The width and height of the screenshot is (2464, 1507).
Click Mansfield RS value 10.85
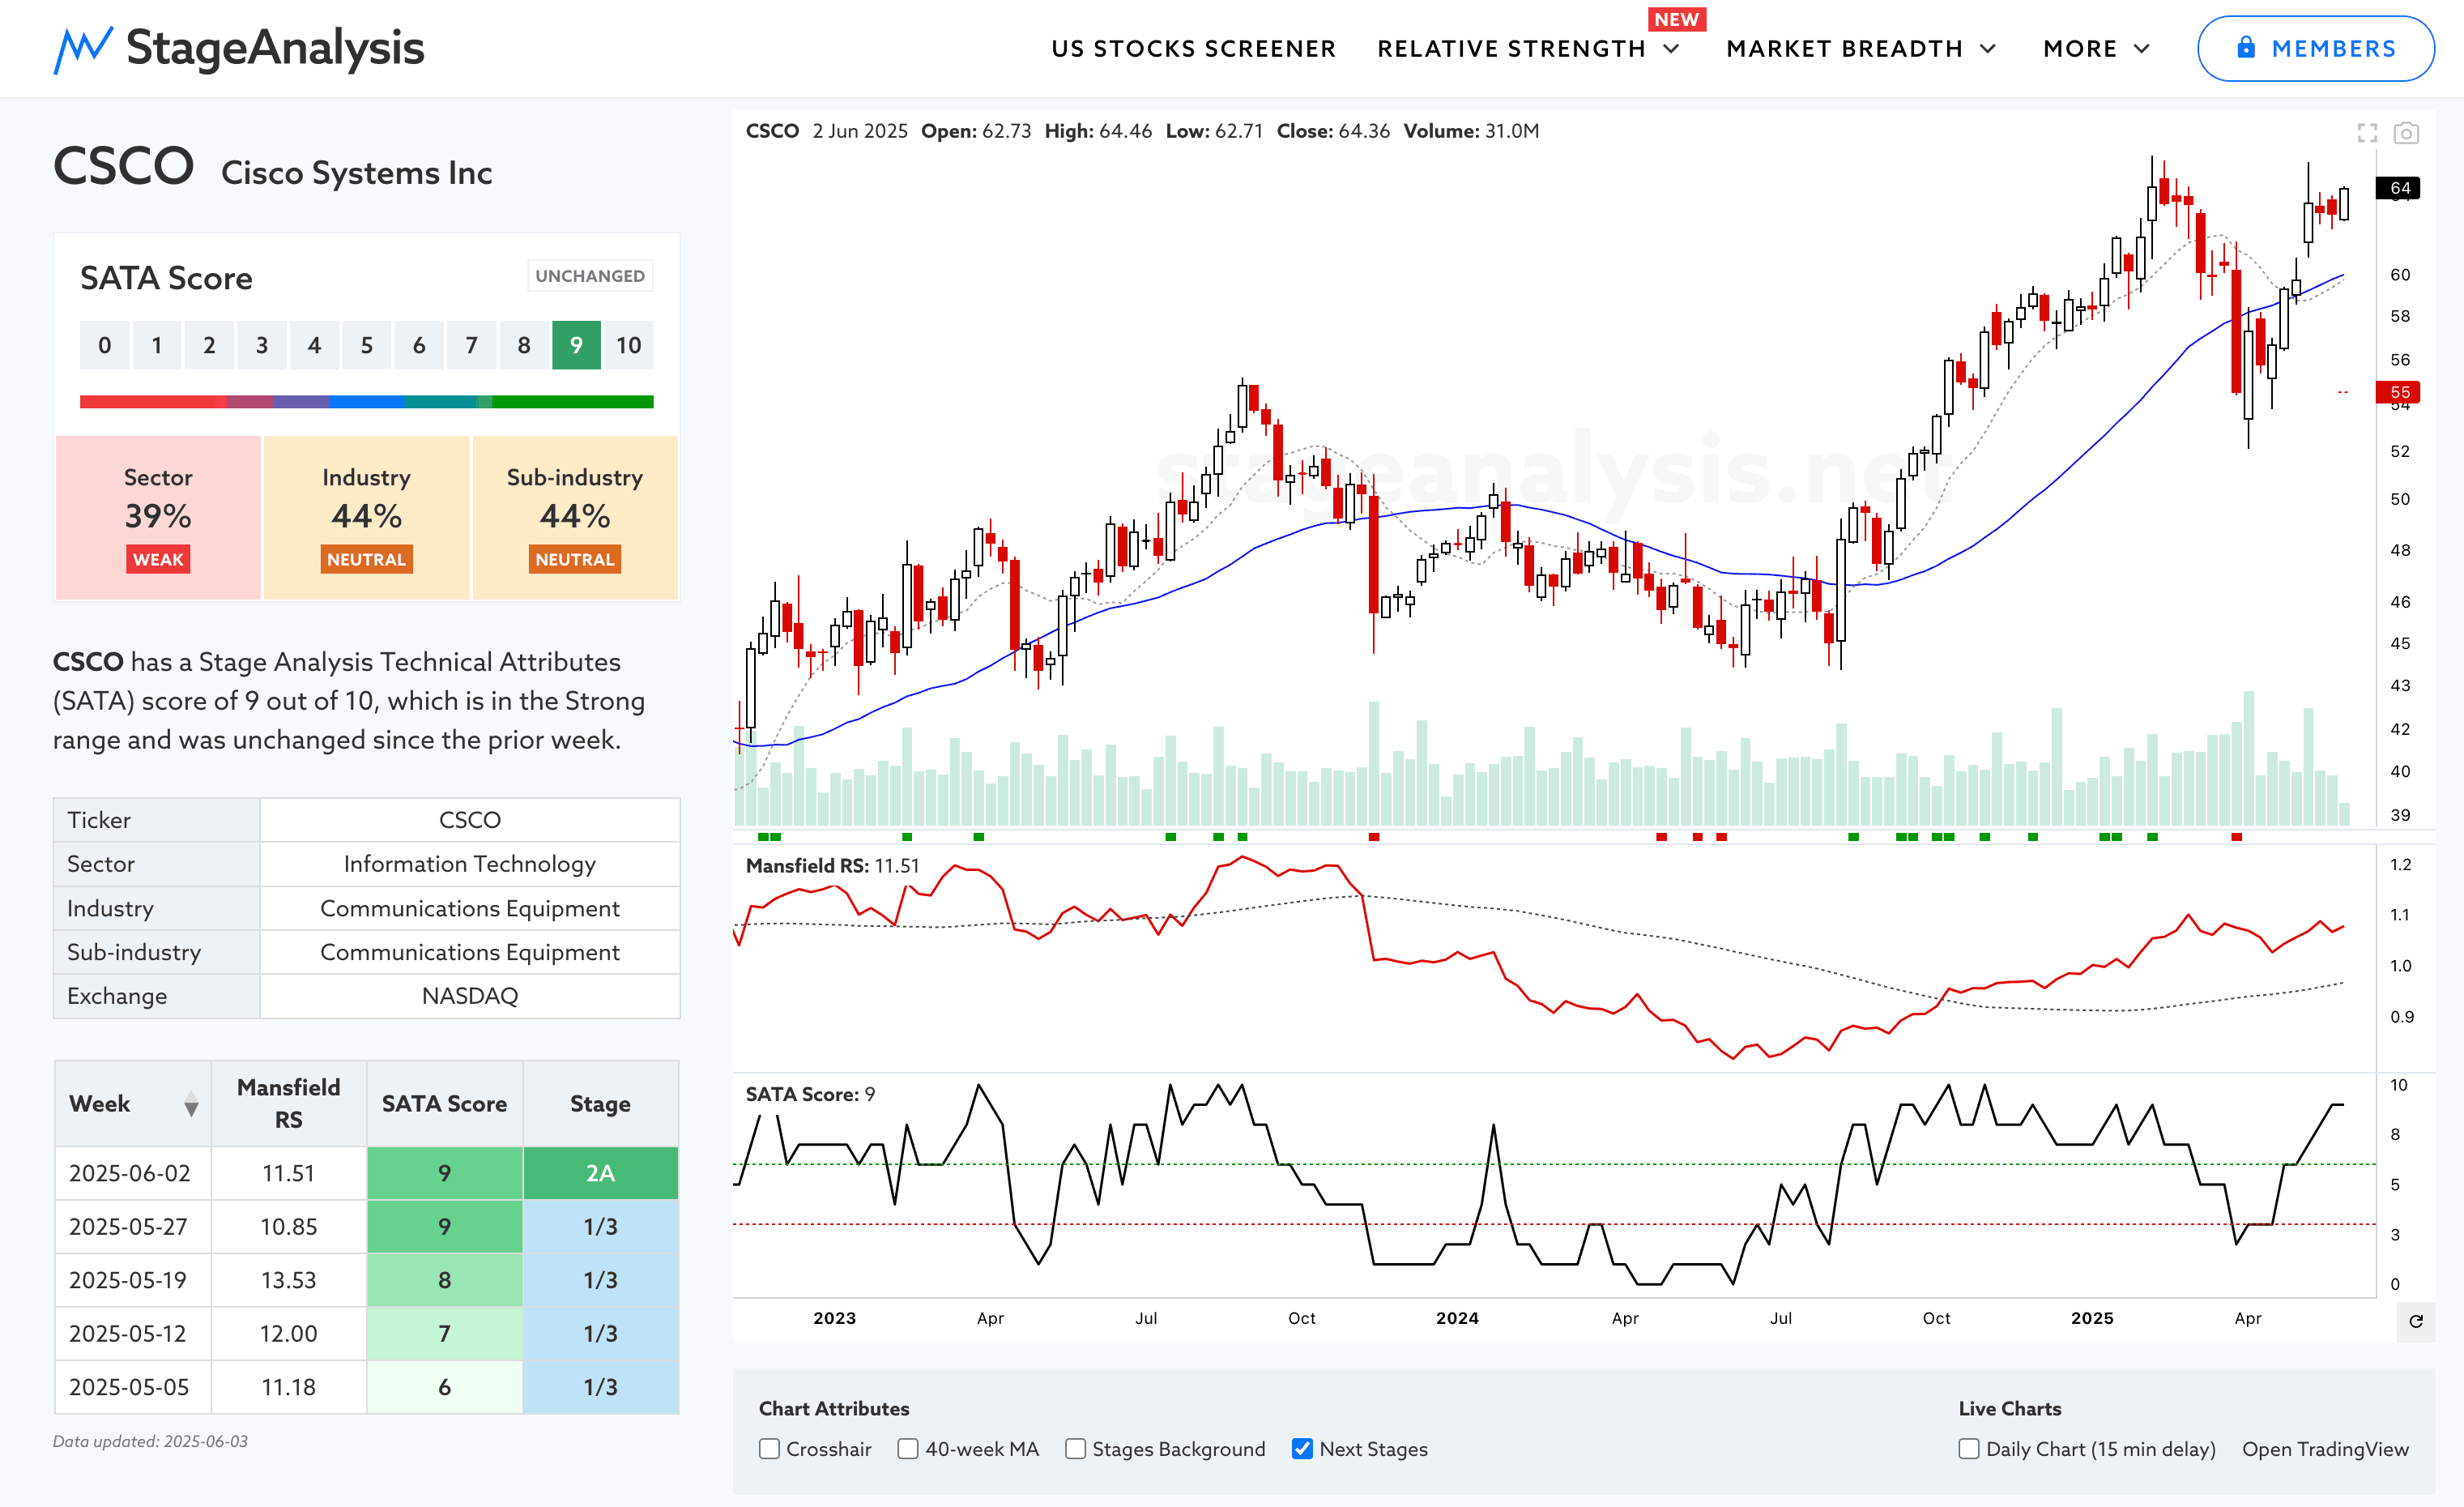point(289,1227)
